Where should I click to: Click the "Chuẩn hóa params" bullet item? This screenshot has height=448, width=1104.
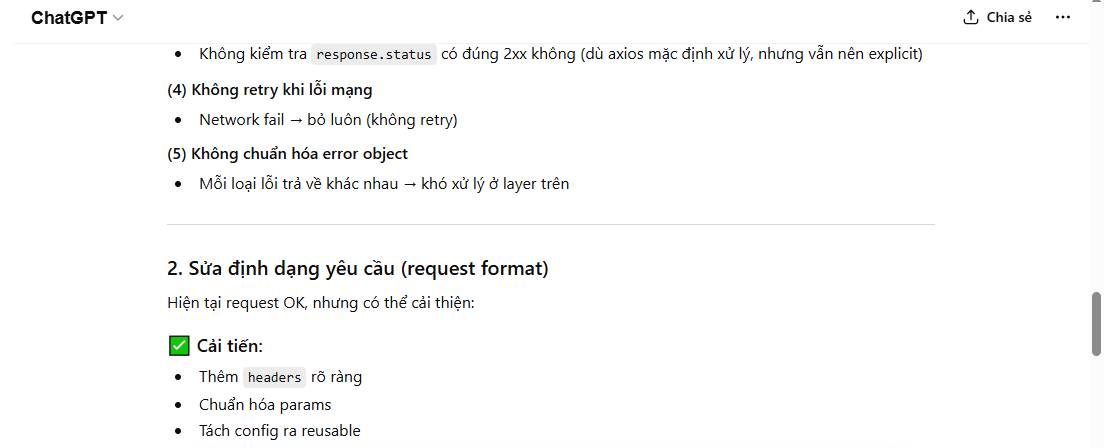click(x=265, y=405)
